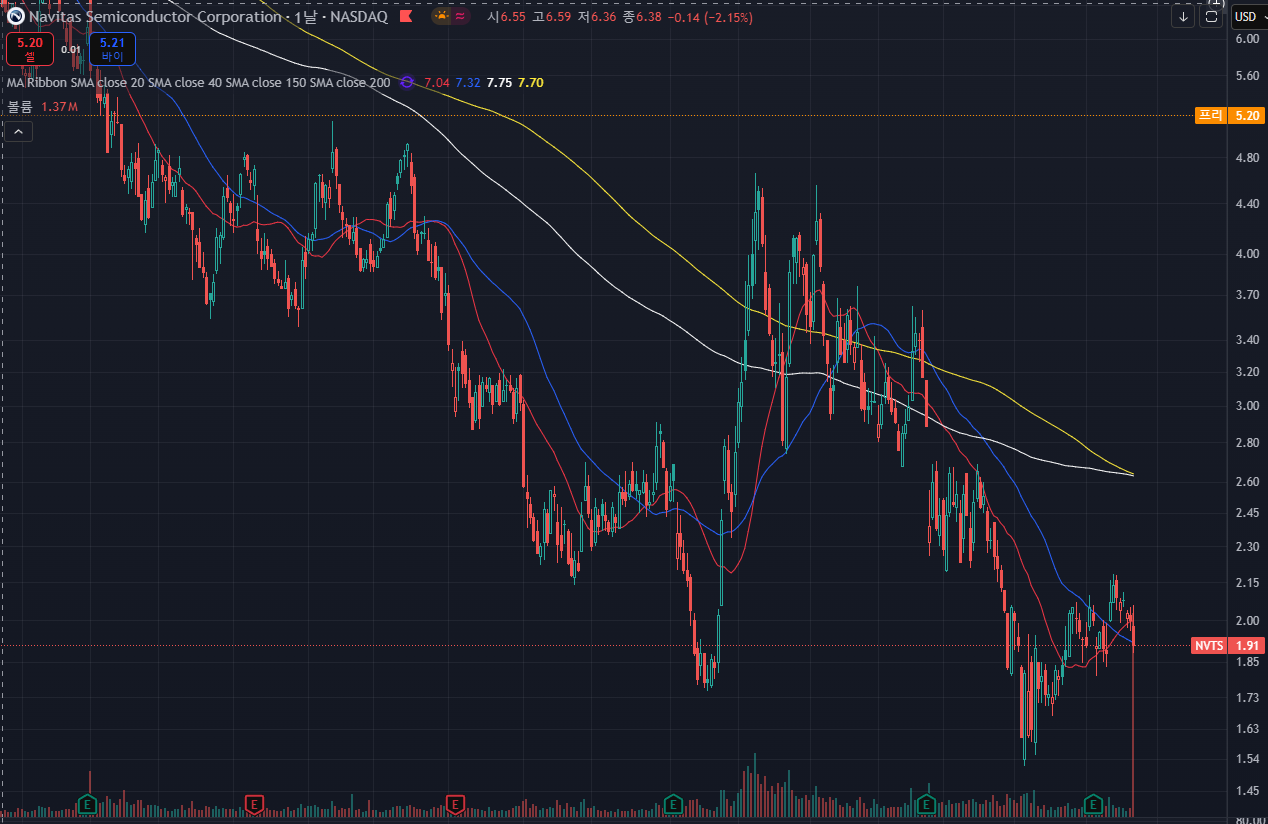The image size is (1268, 824).
Task: Click the second red earnings E marker
Action: pyautogui.click(x=456, y=803)
